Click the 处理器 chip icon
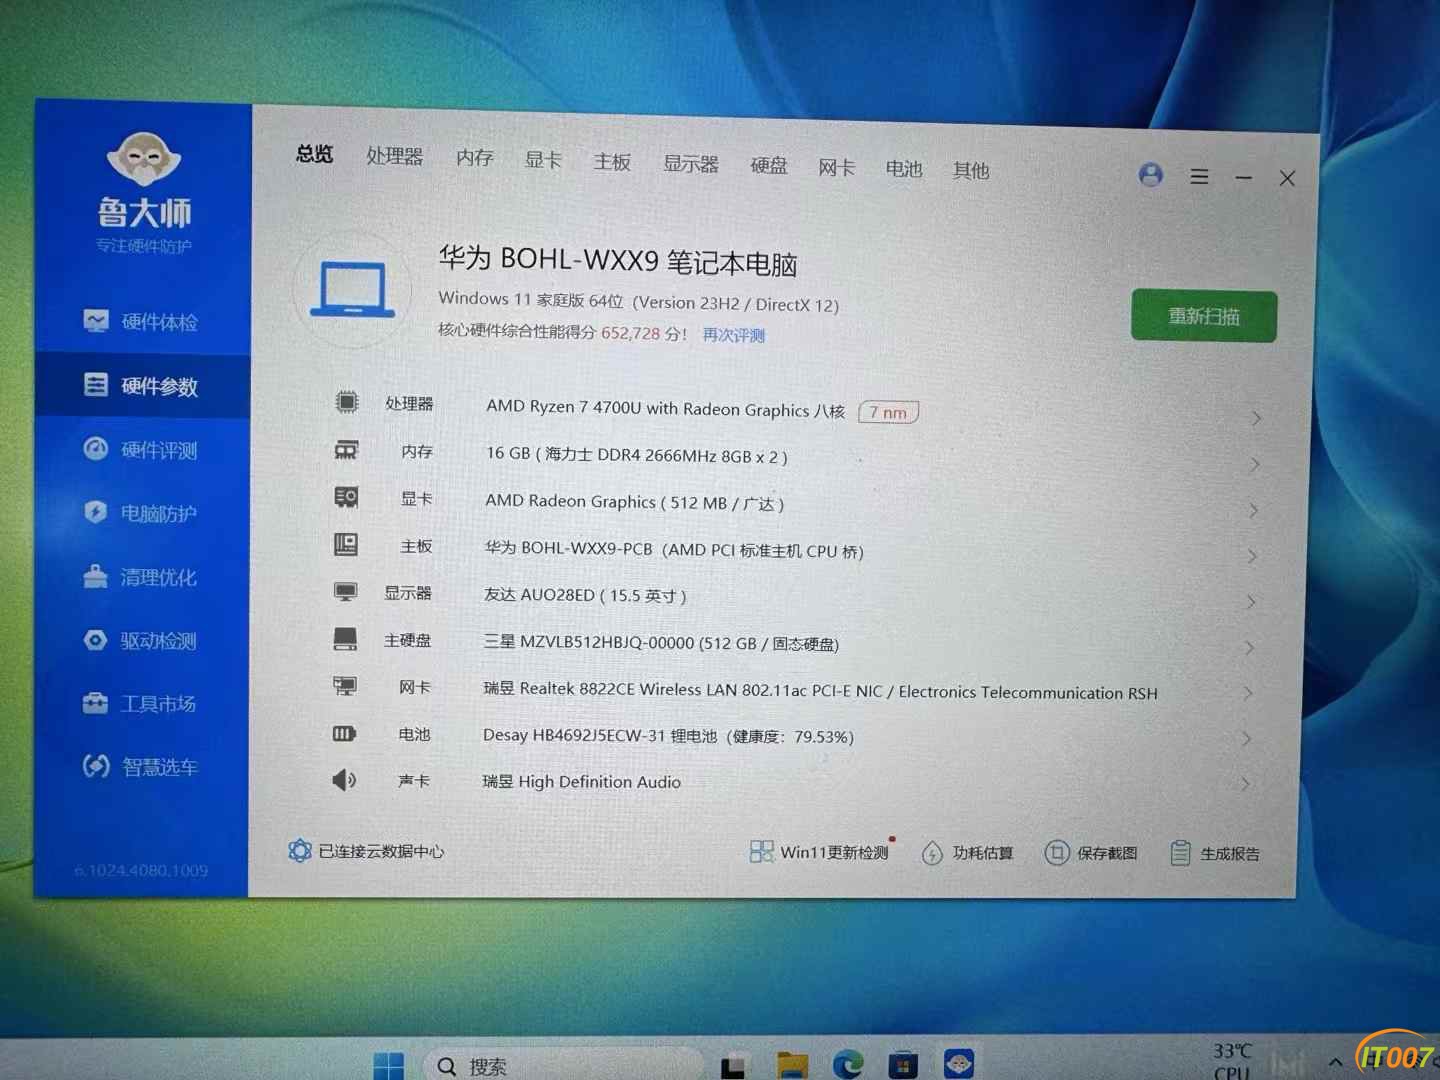Viewport: 1440px width, 1080px height. pos(346,402)
